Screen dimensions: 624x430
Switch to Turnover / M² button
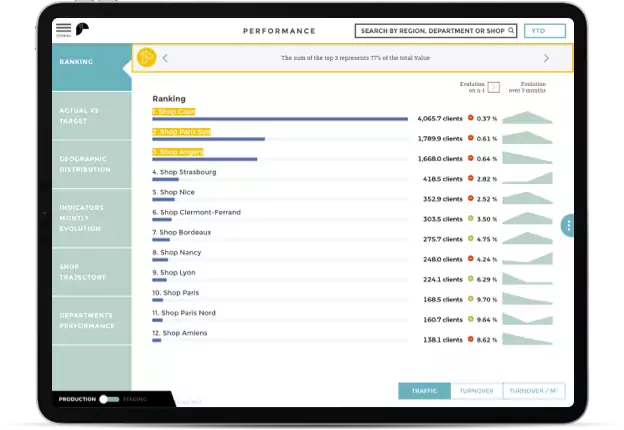(534, 391)
